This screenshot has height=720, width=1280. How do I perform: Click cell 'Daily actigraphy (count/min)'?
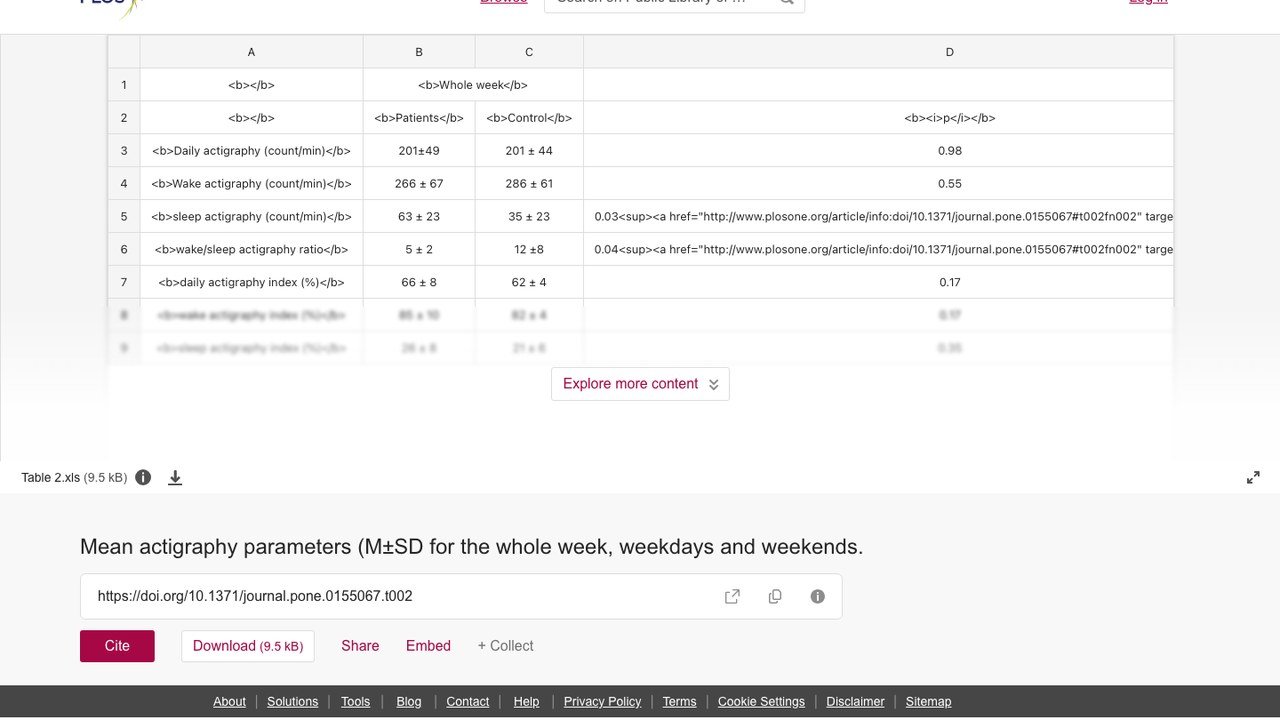(251, 151)
